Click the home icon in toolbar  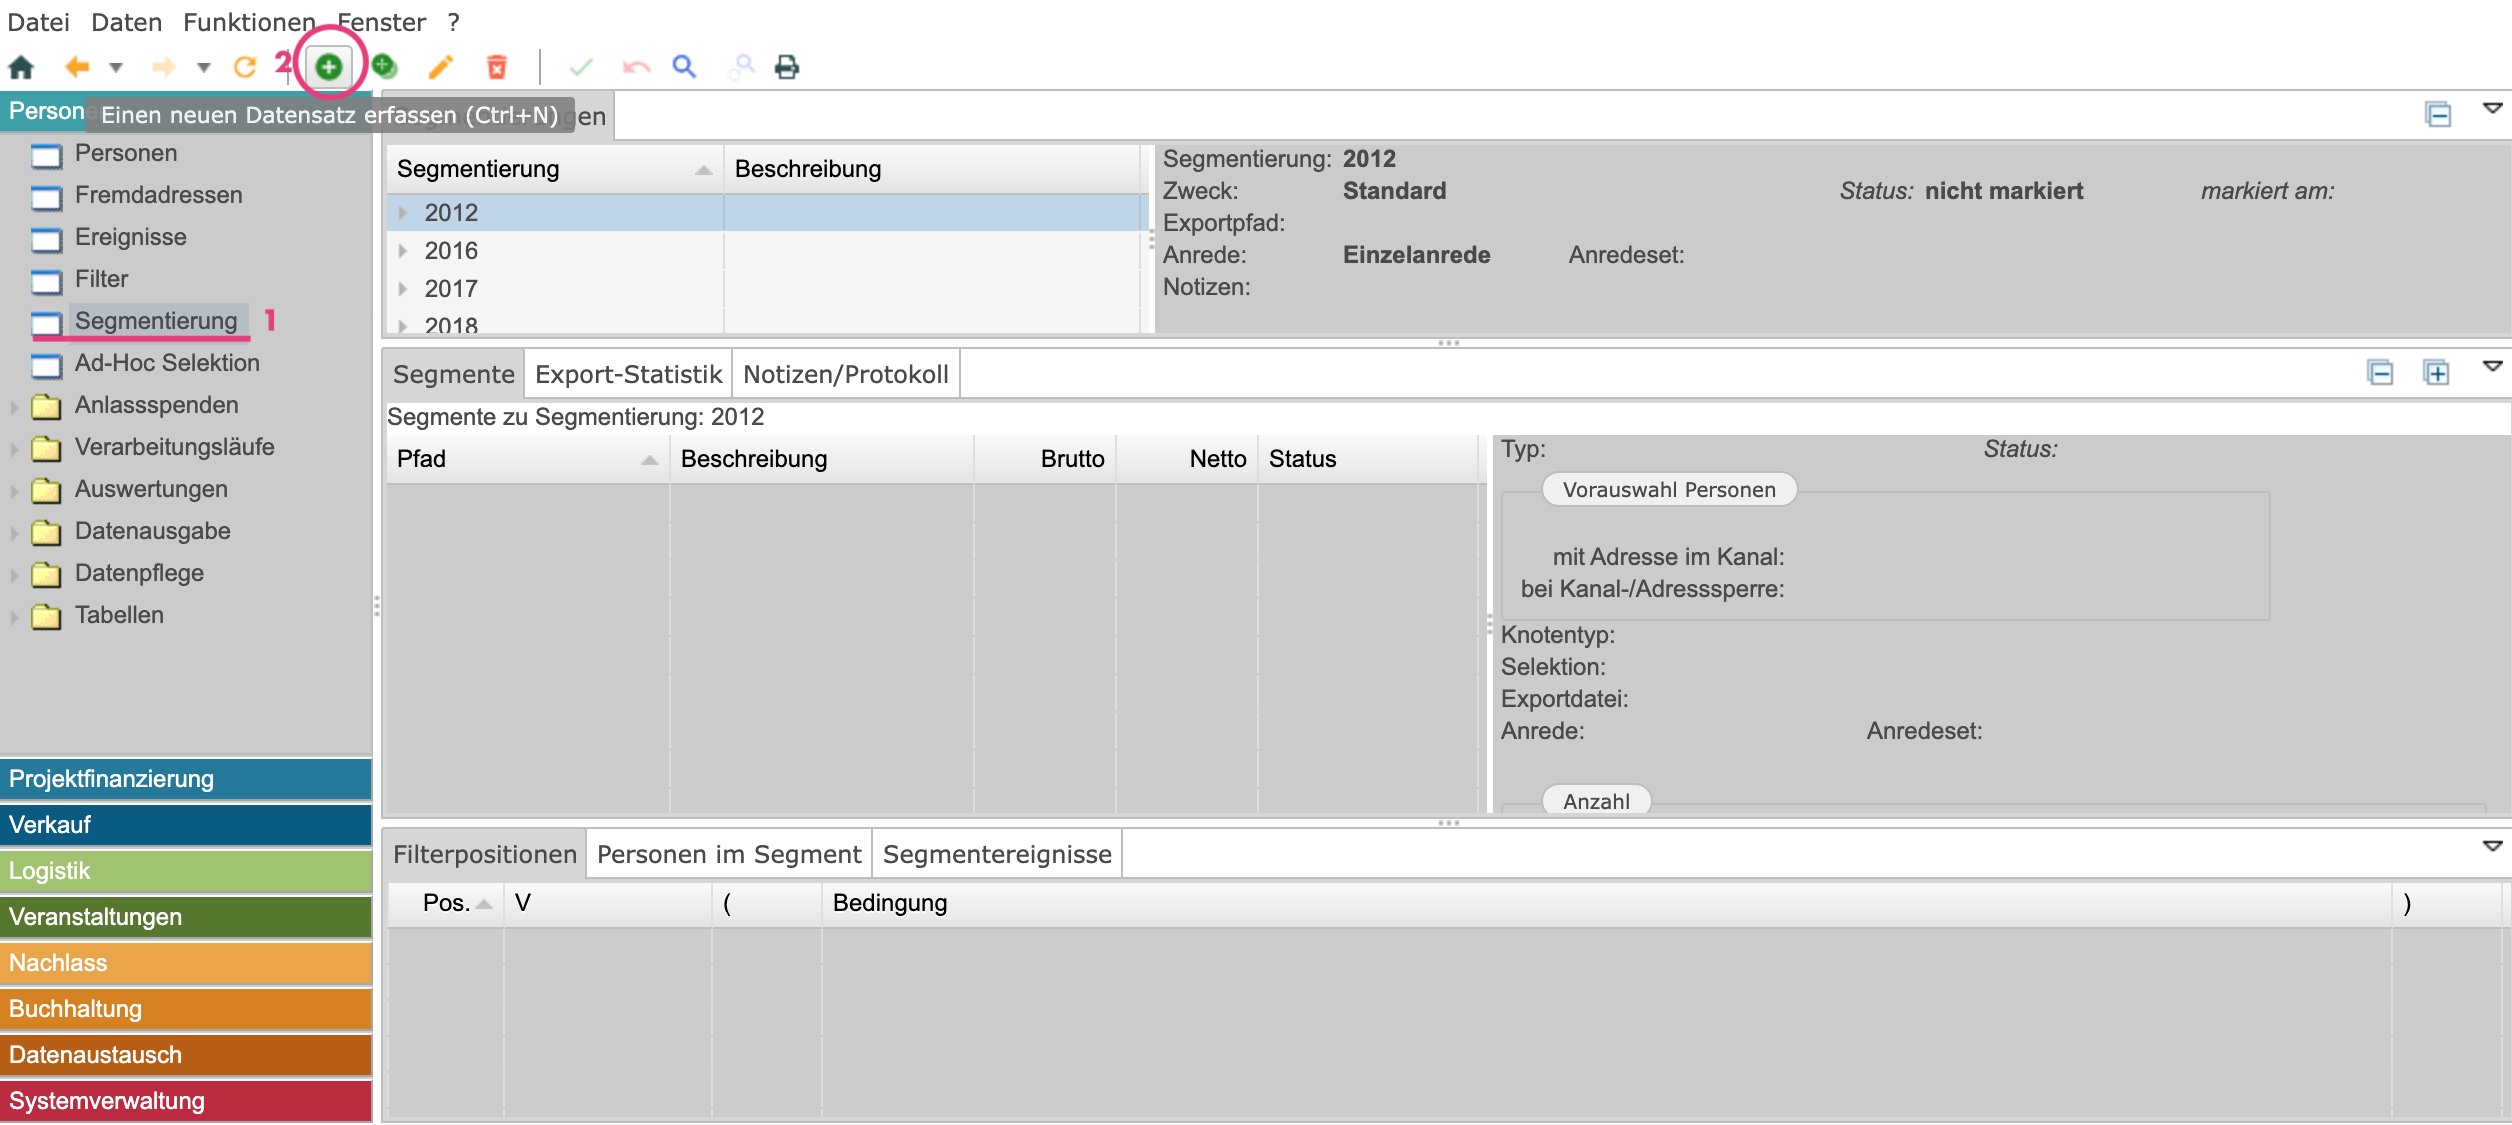coord(21,67)
